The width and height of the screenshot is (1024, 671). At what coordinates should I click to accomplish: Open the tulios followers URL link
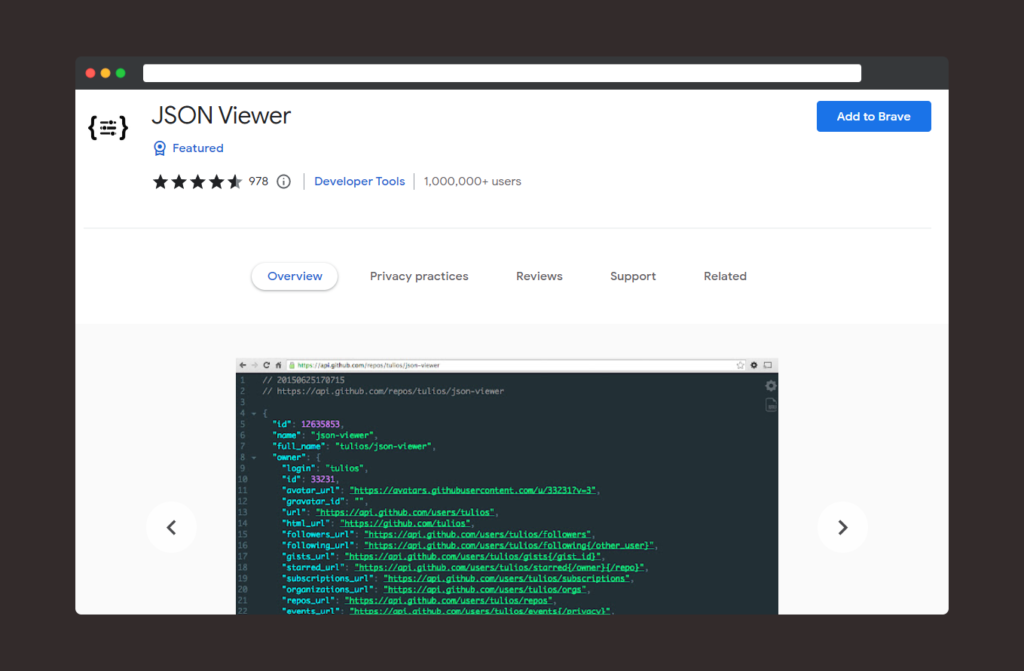click(478, 534)
